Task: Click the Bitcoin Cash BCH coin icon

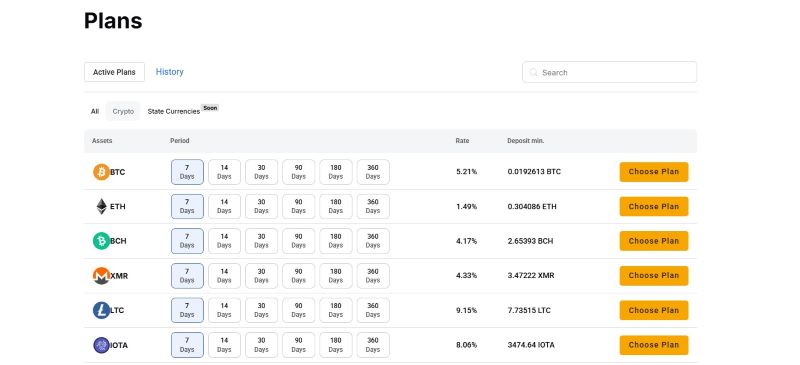Action: point(101,241)
